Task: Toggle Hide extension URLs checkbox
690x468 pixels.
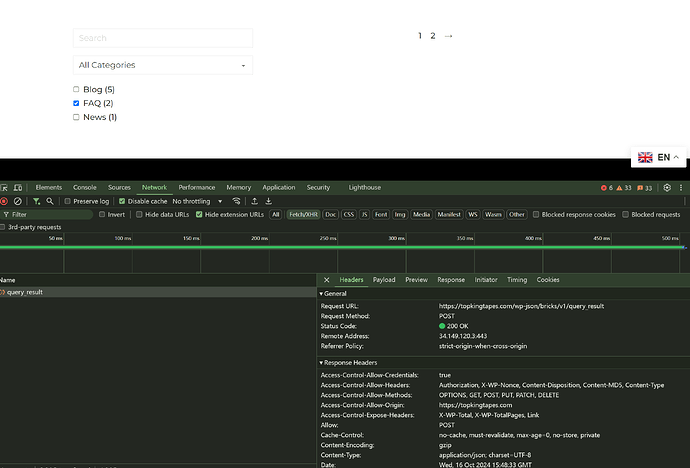Action: point(199,215)
